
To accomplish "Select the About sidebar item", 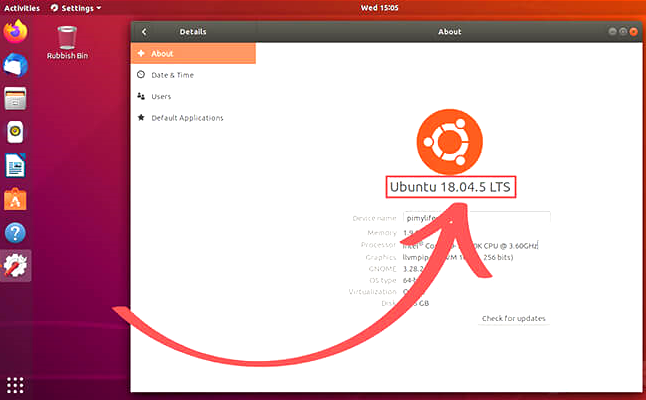I will 193,53.
